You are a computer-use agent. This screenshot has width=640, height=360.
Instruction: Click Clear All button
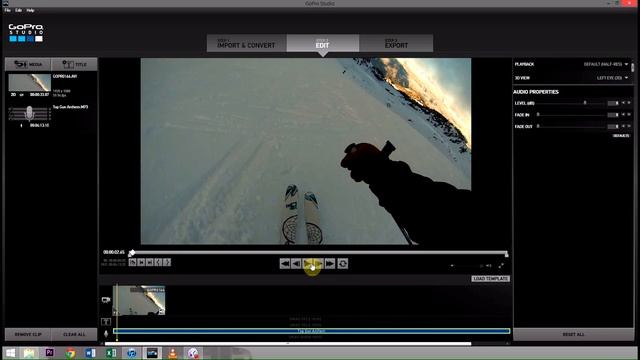(x=74, y=334)
